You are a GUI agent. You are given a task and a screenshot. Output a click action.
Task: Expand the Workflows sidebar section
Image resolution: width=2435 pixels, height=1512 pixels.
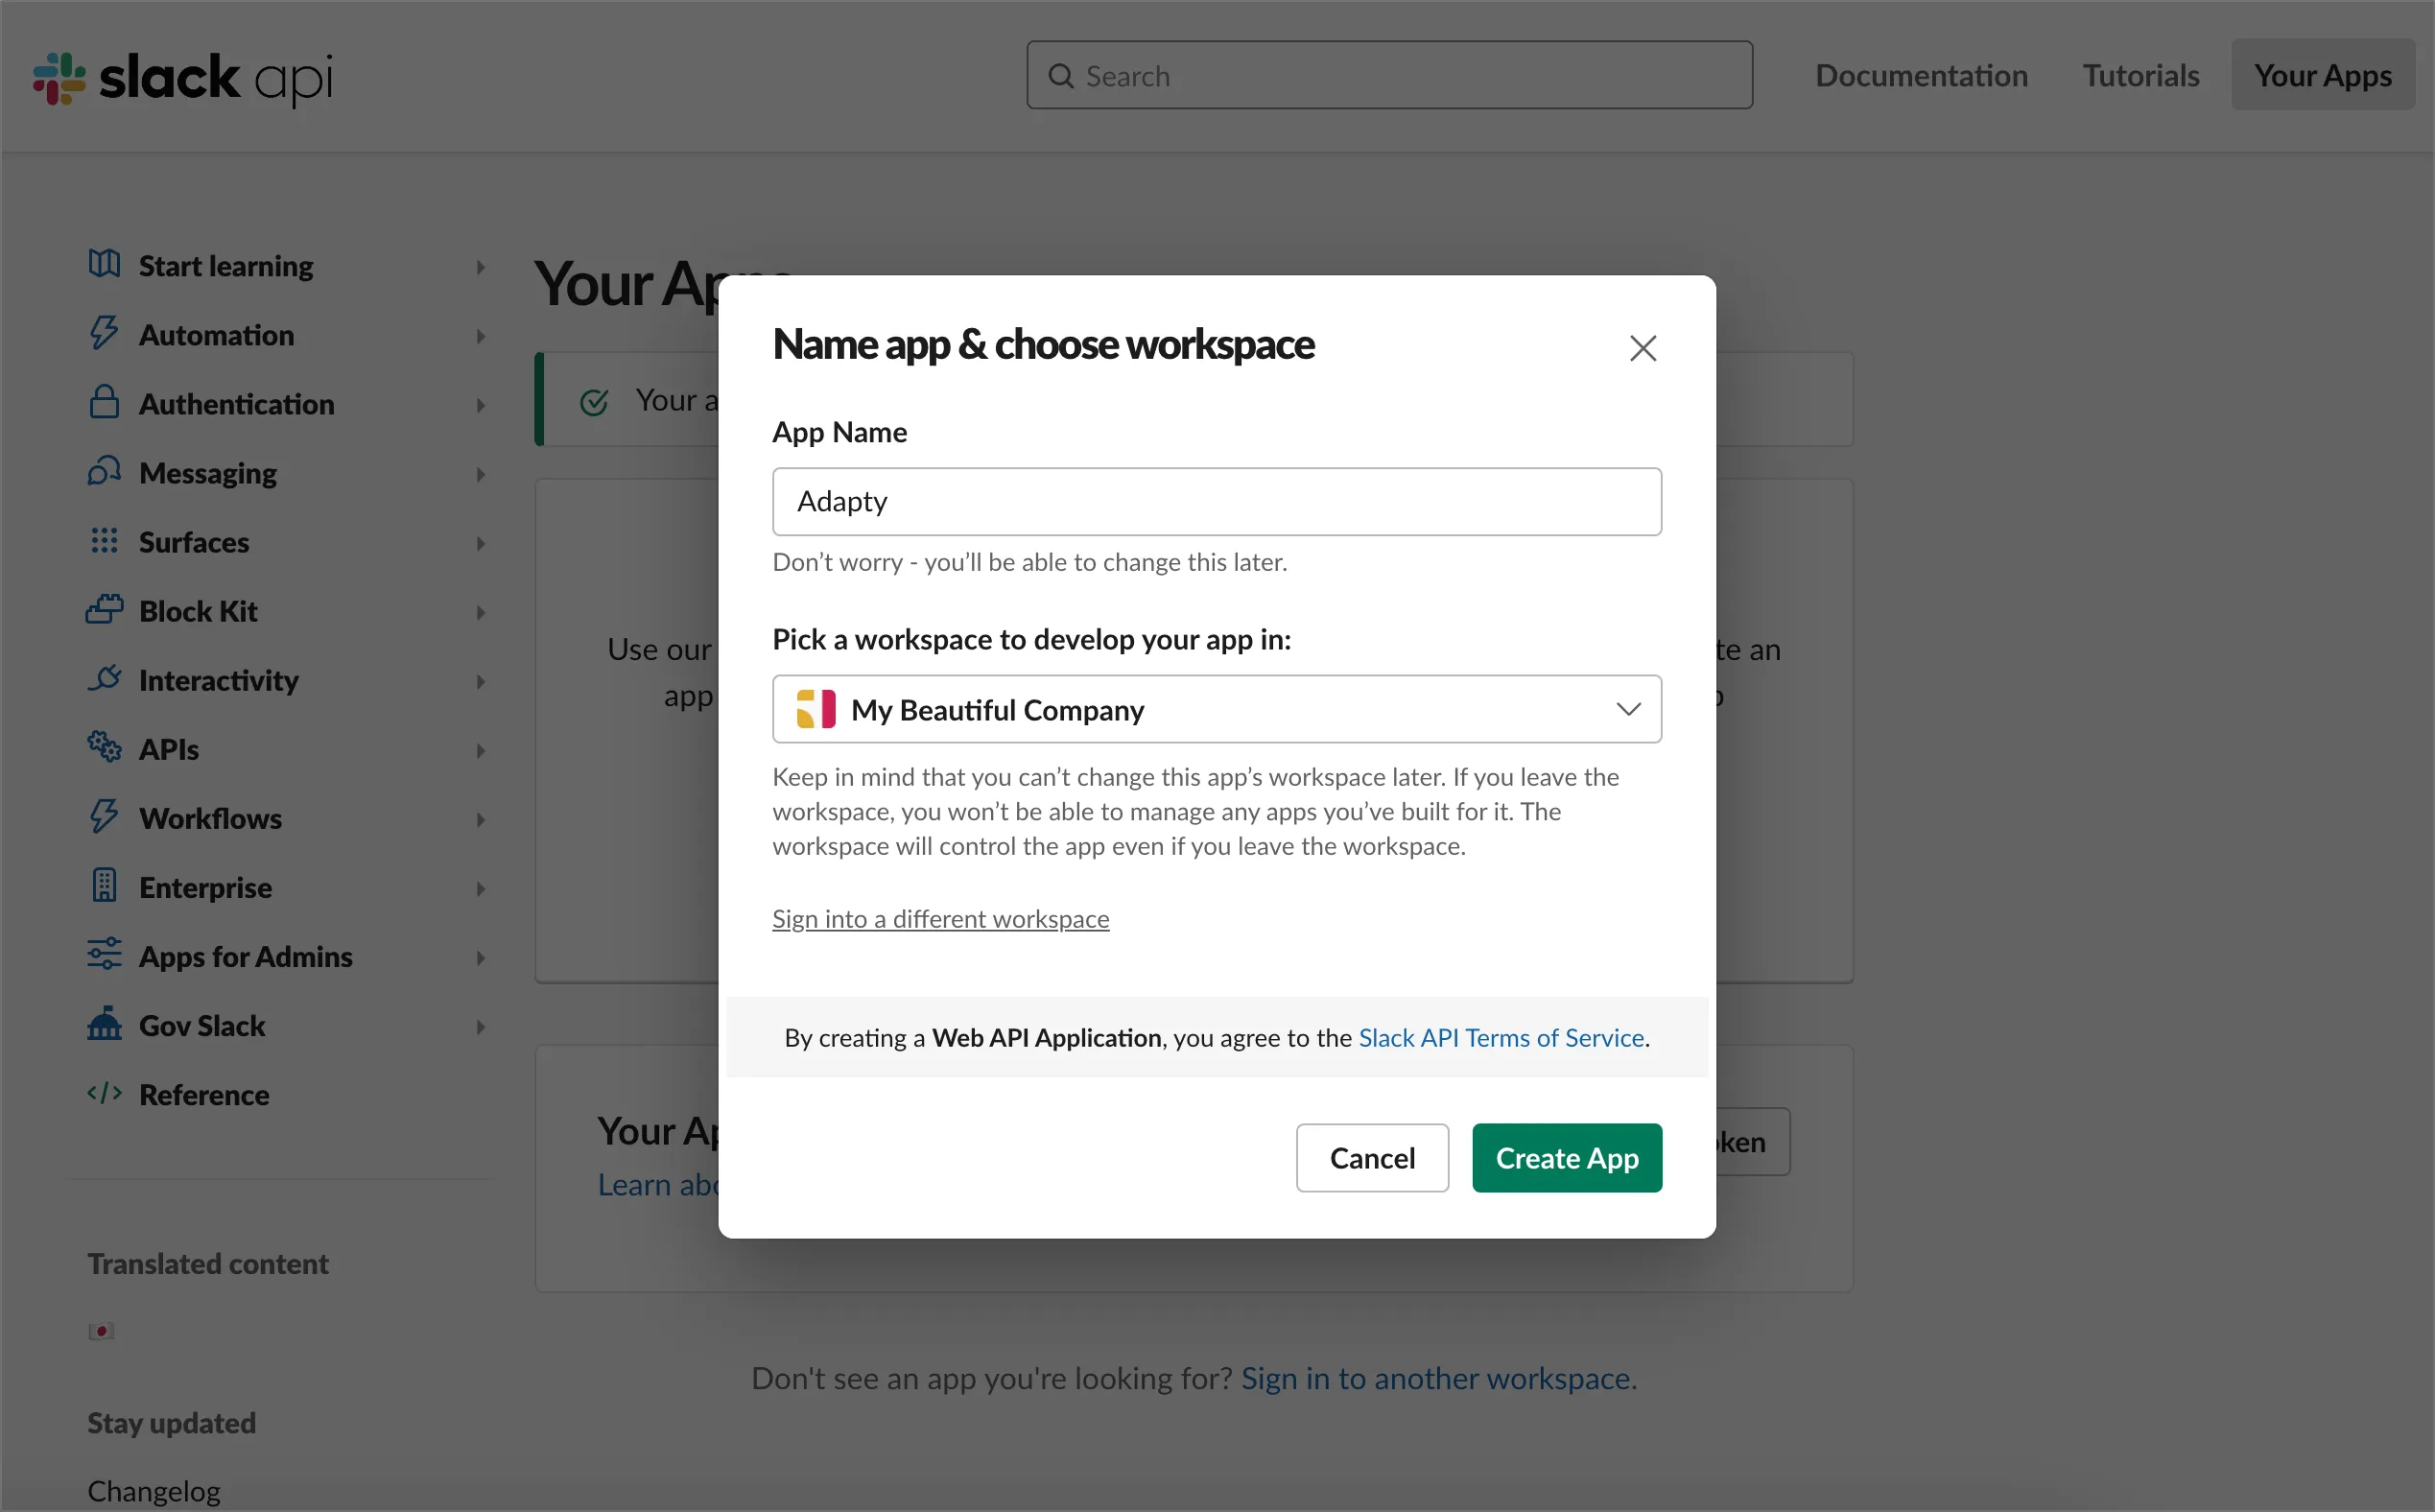click(481, 819)
